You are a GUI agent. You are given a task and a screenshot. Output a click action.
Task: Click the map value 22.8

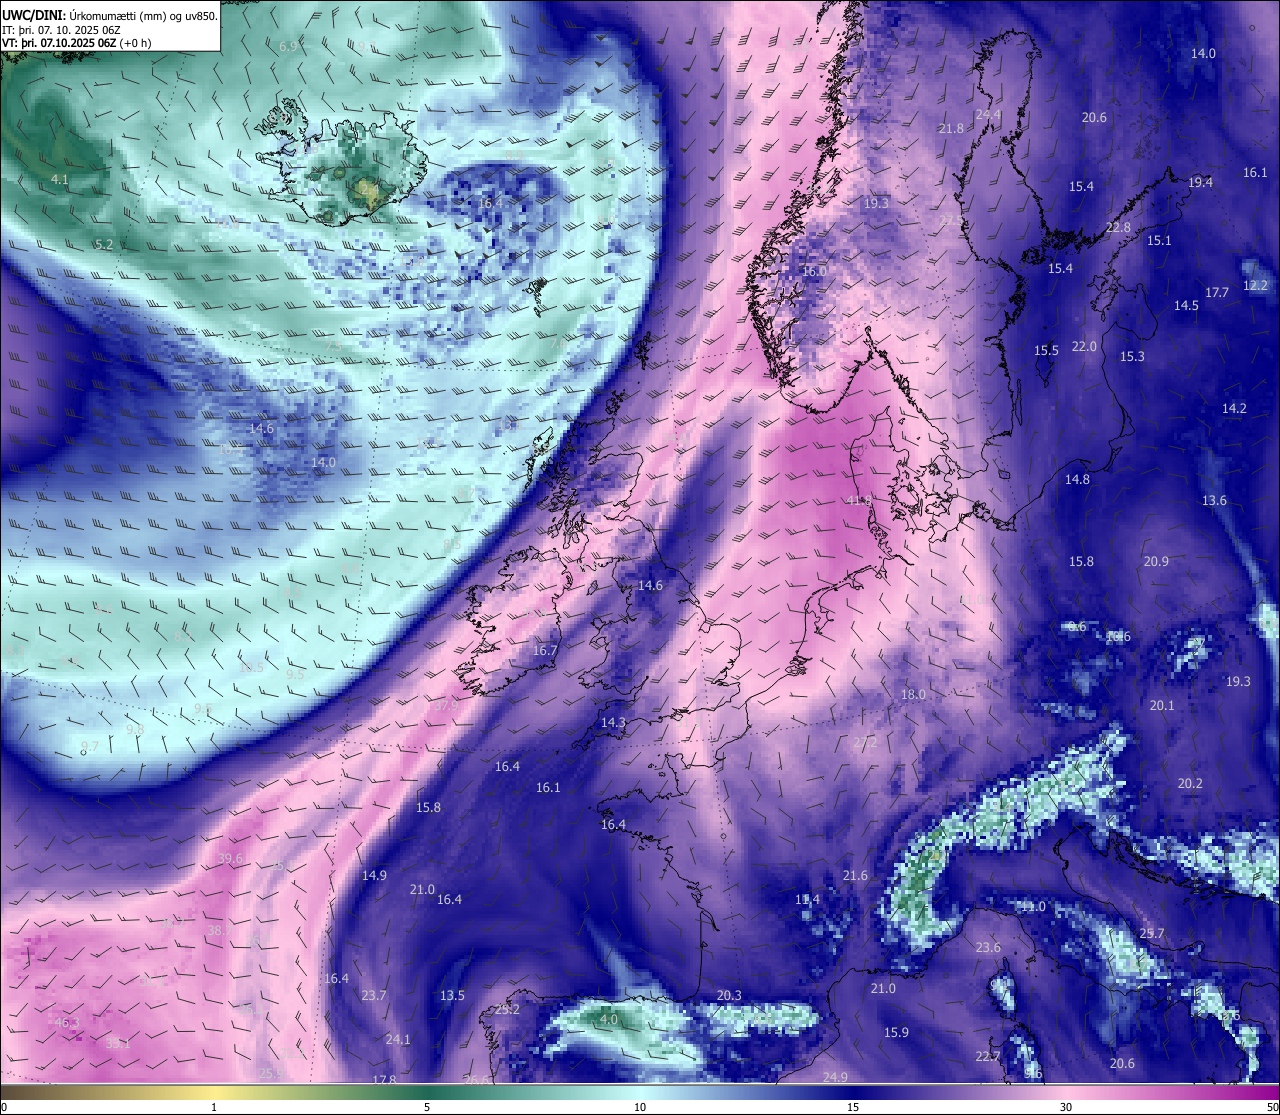pyautogui.click(x=1118, y=227)
